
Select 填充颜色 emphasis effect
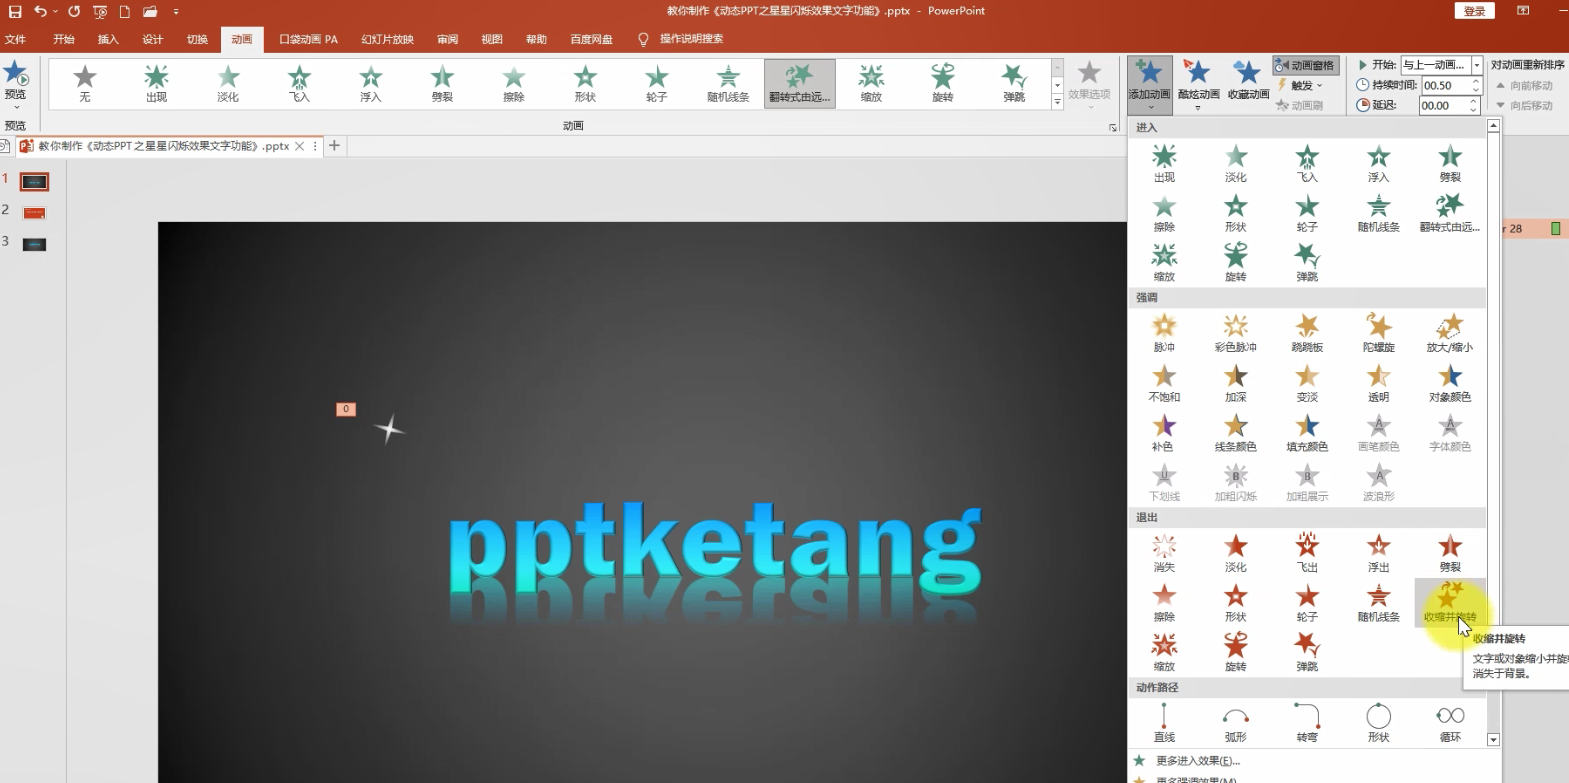[x=1307, y=433]
